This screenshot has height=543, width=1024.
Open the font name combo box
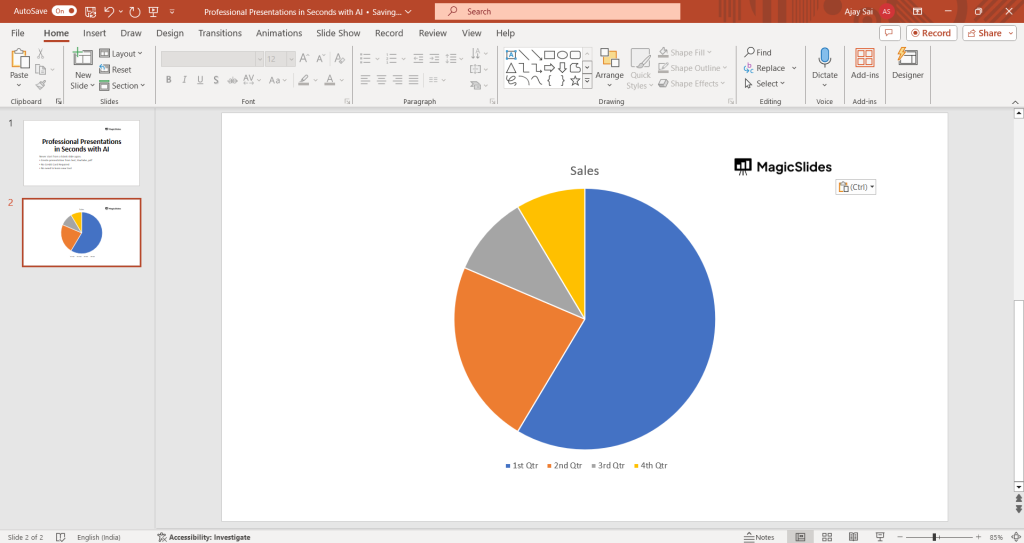(x=212, y=59)
